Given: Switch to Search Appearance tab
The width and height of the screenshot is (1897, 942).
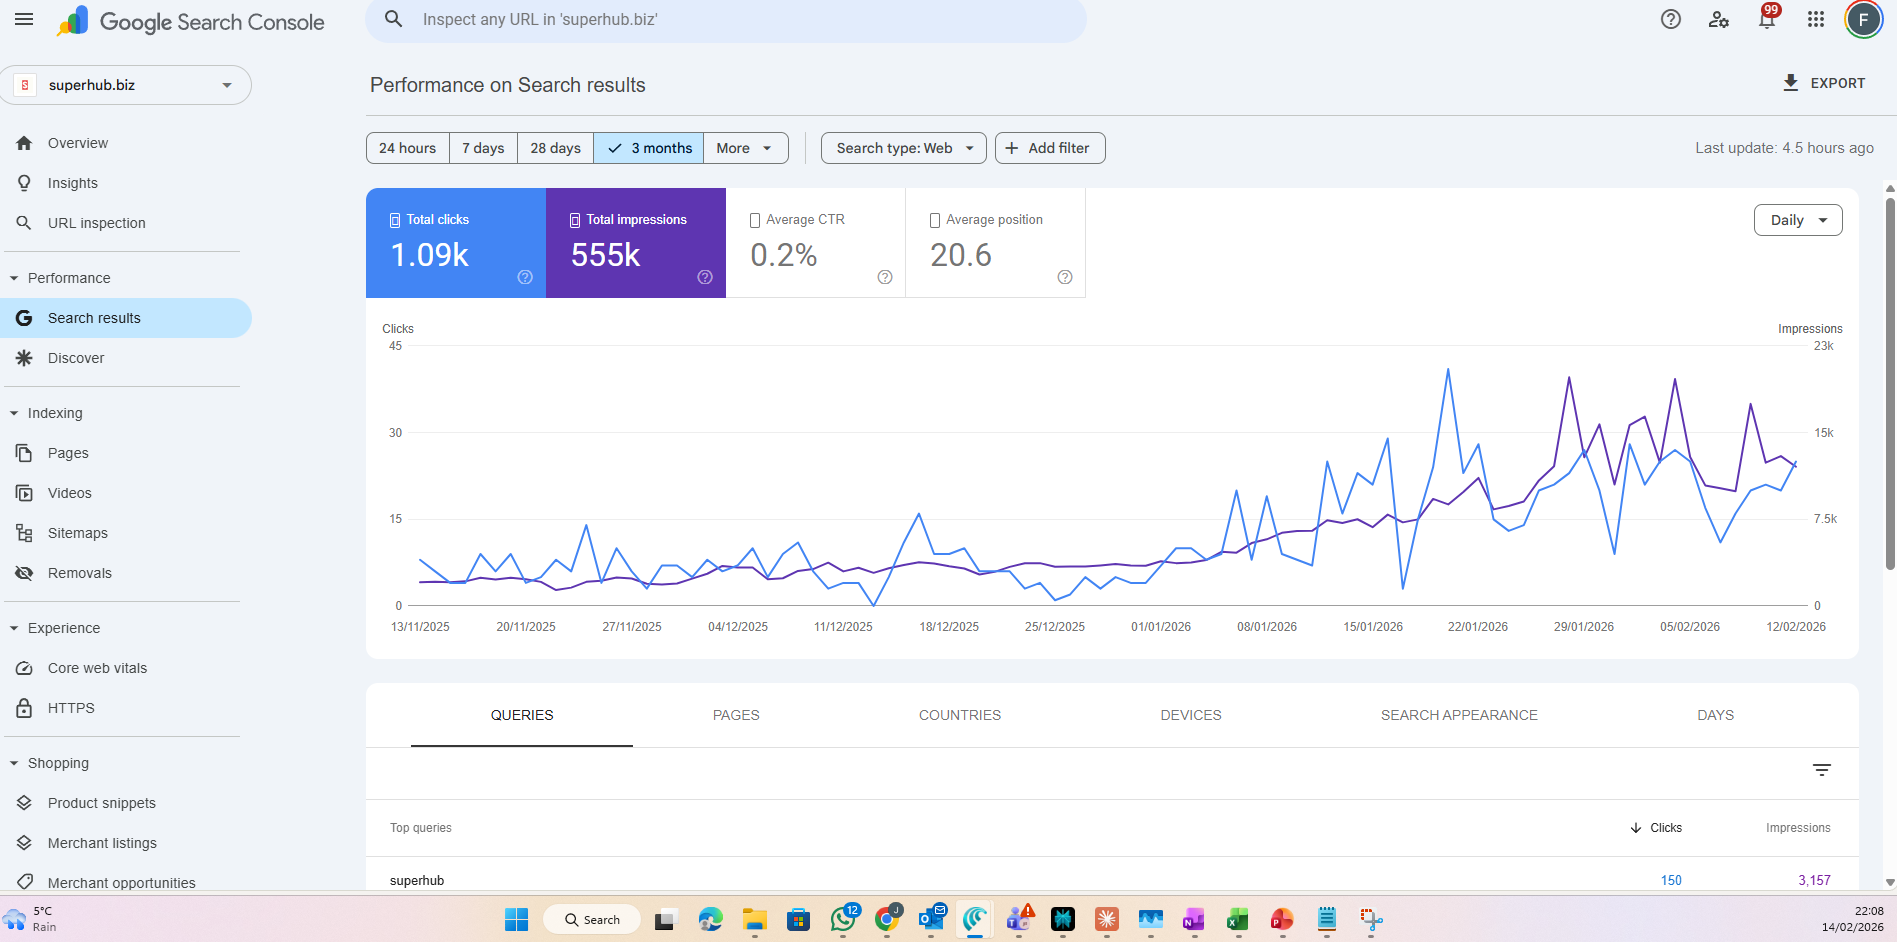Looking at the screenshot, I should pyautogui.click(x=1459, y=715).
